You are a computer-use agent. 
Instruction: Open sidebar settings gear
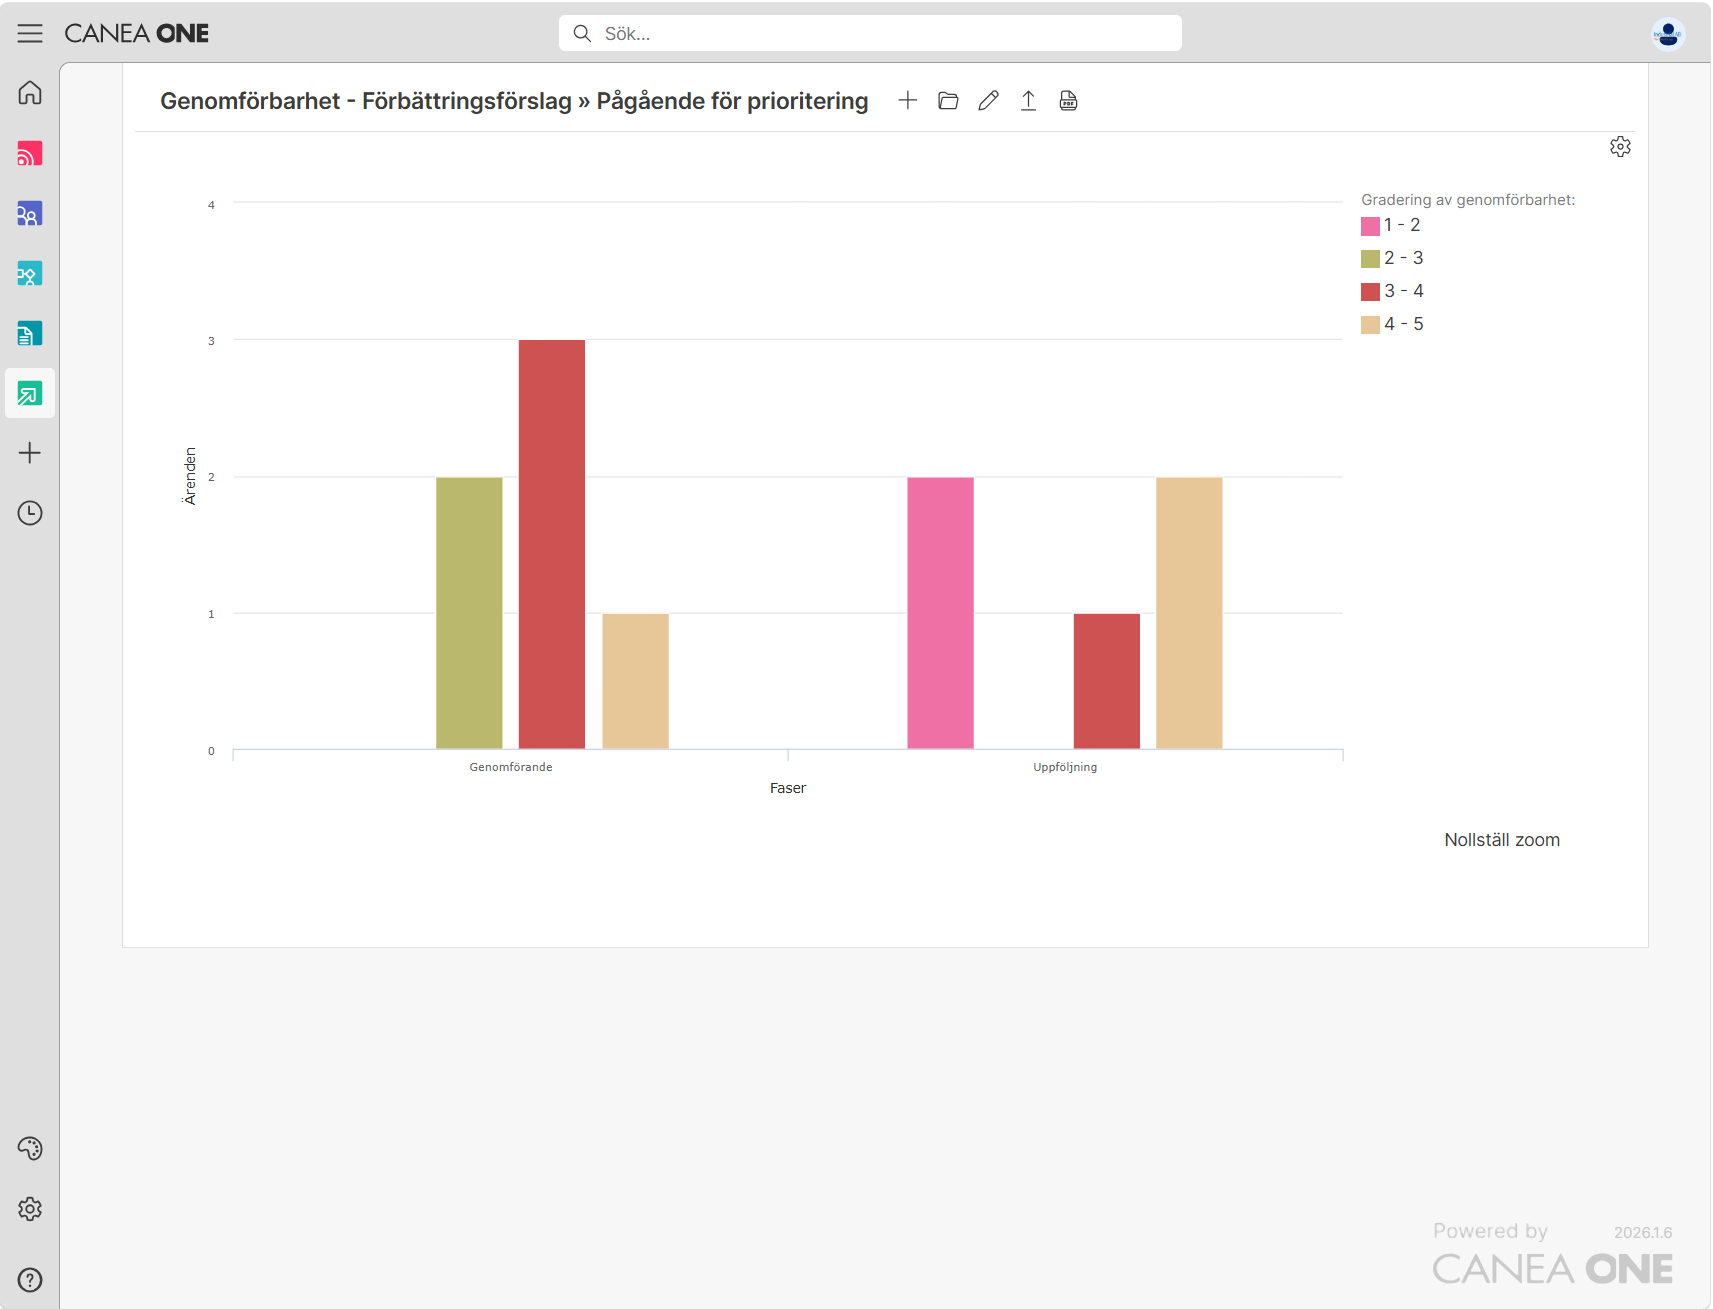[x=30, y=1209]
